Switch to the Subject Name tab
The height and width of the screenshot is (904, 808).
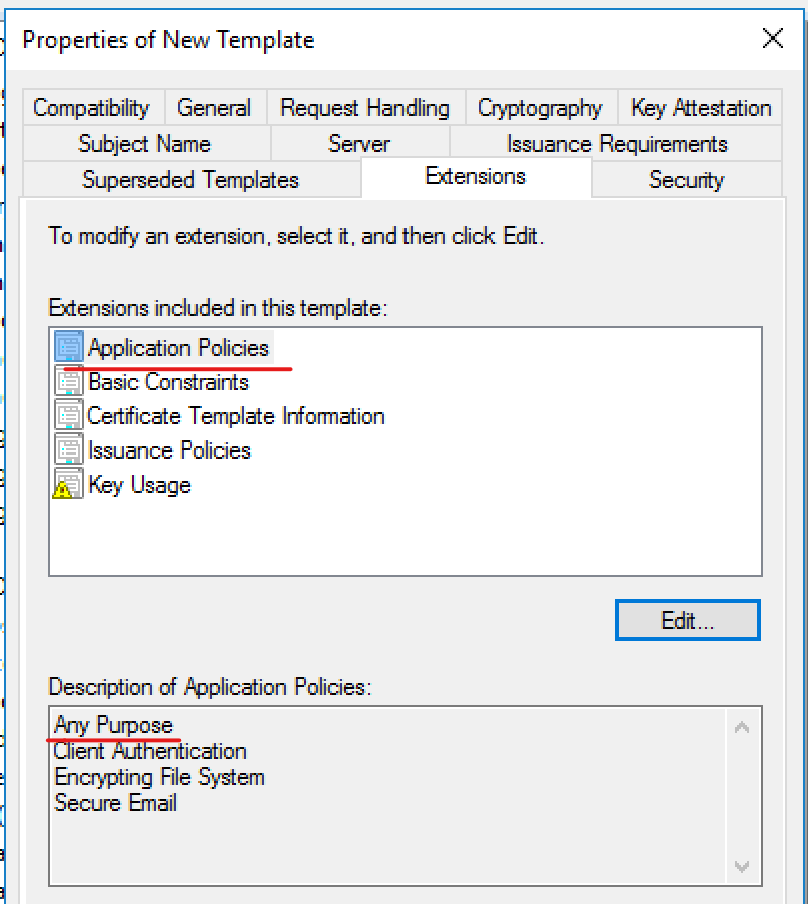tap(145, 144)
